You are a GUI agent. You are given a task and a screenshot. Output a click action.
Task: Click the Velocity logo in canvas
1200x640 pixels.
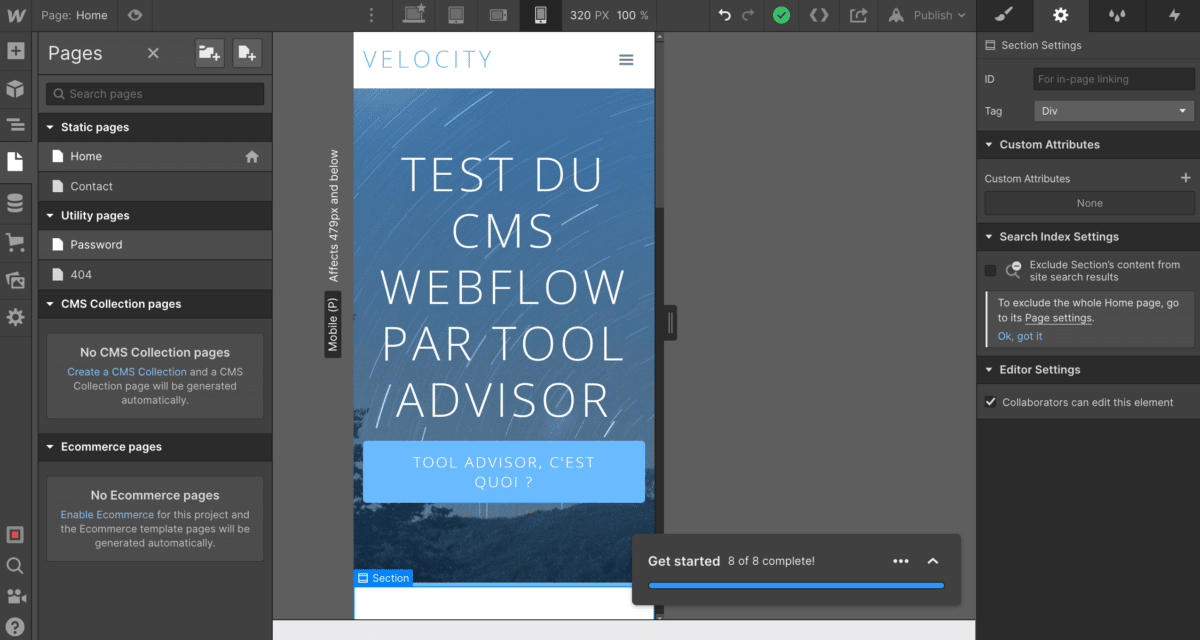tap(428, 60)
